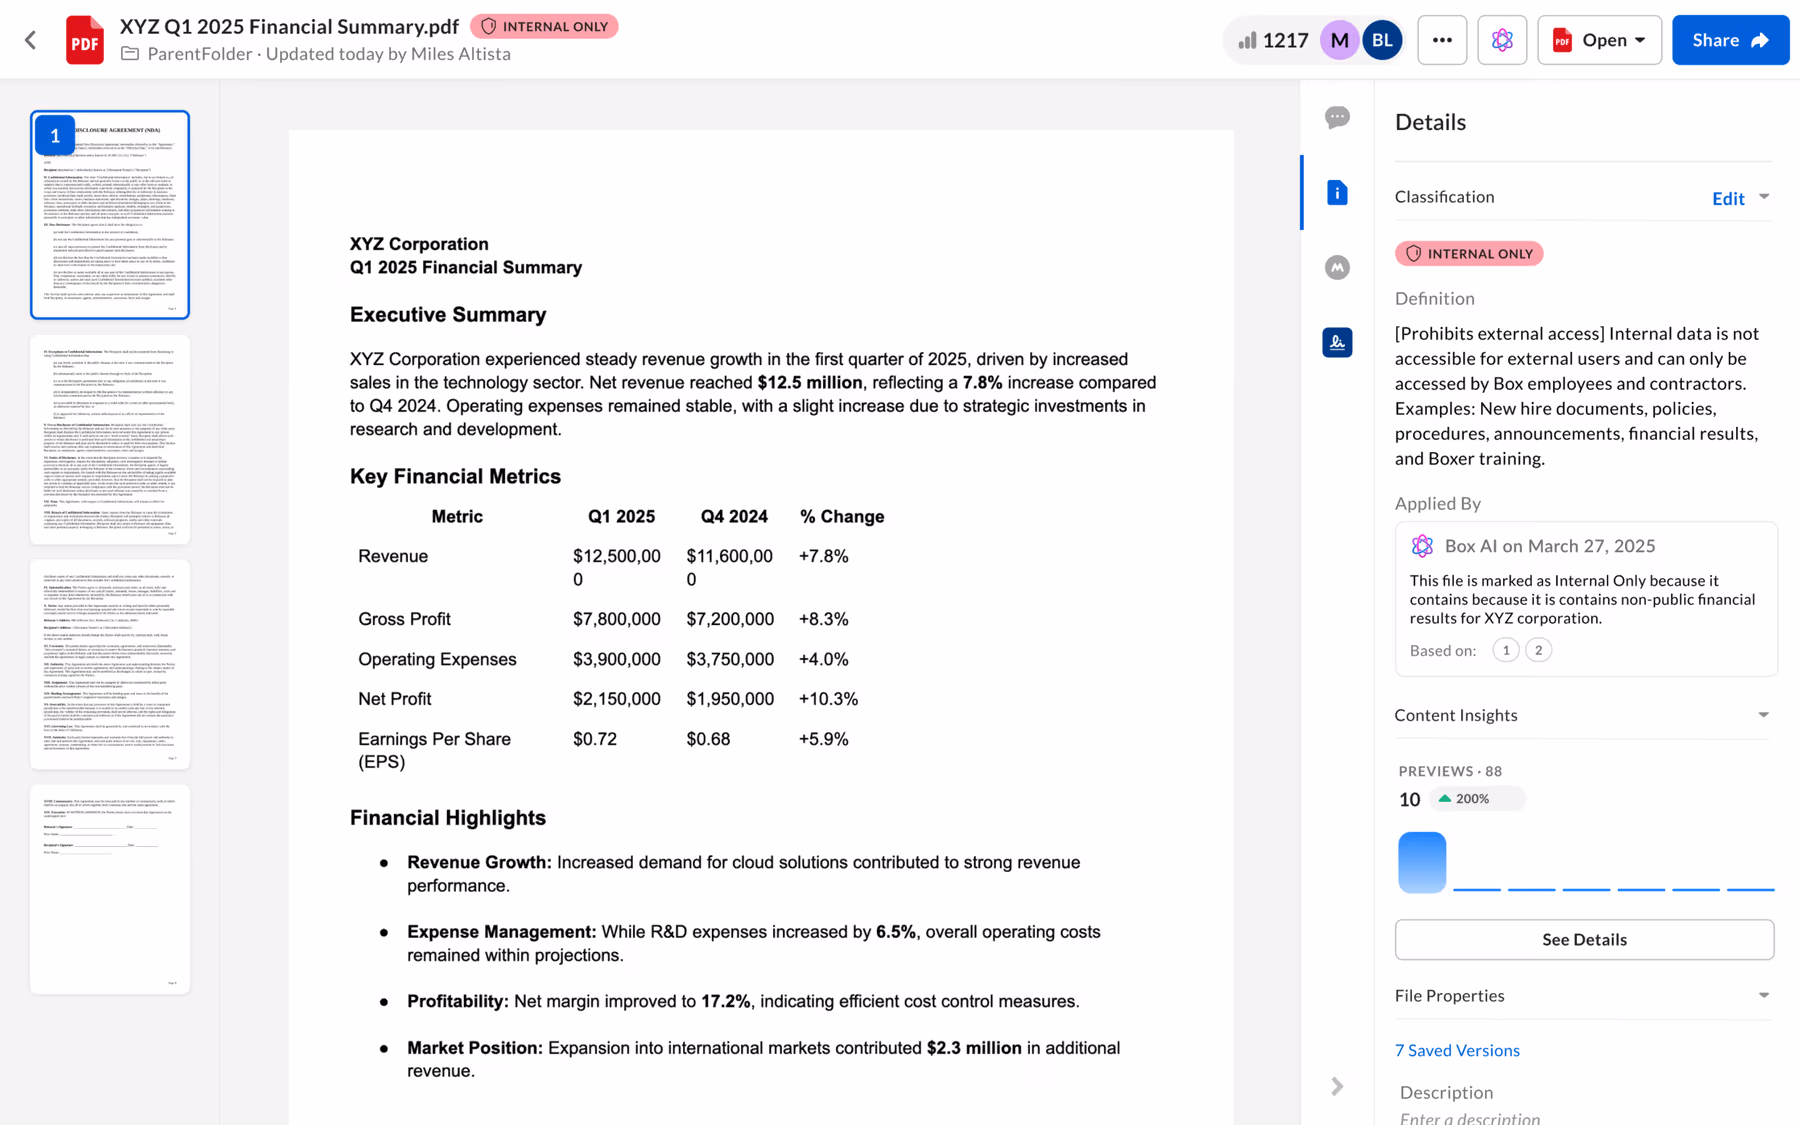Open the 7 Saved Versions link
The height and width of the screenshot is (1125, 1800).
pos(1457,1050)
